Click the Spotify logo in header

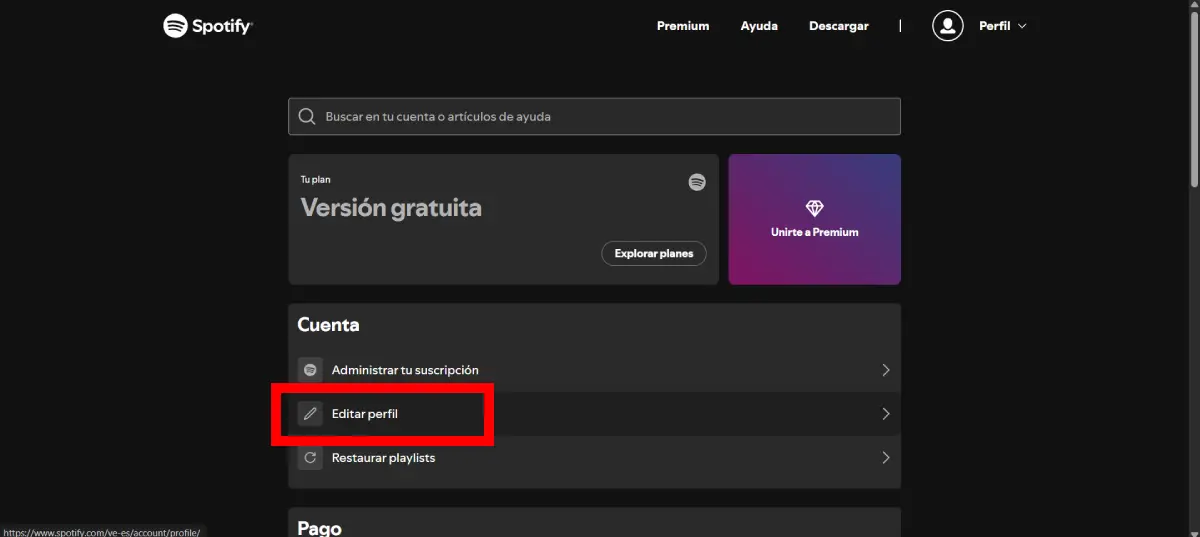208,26
